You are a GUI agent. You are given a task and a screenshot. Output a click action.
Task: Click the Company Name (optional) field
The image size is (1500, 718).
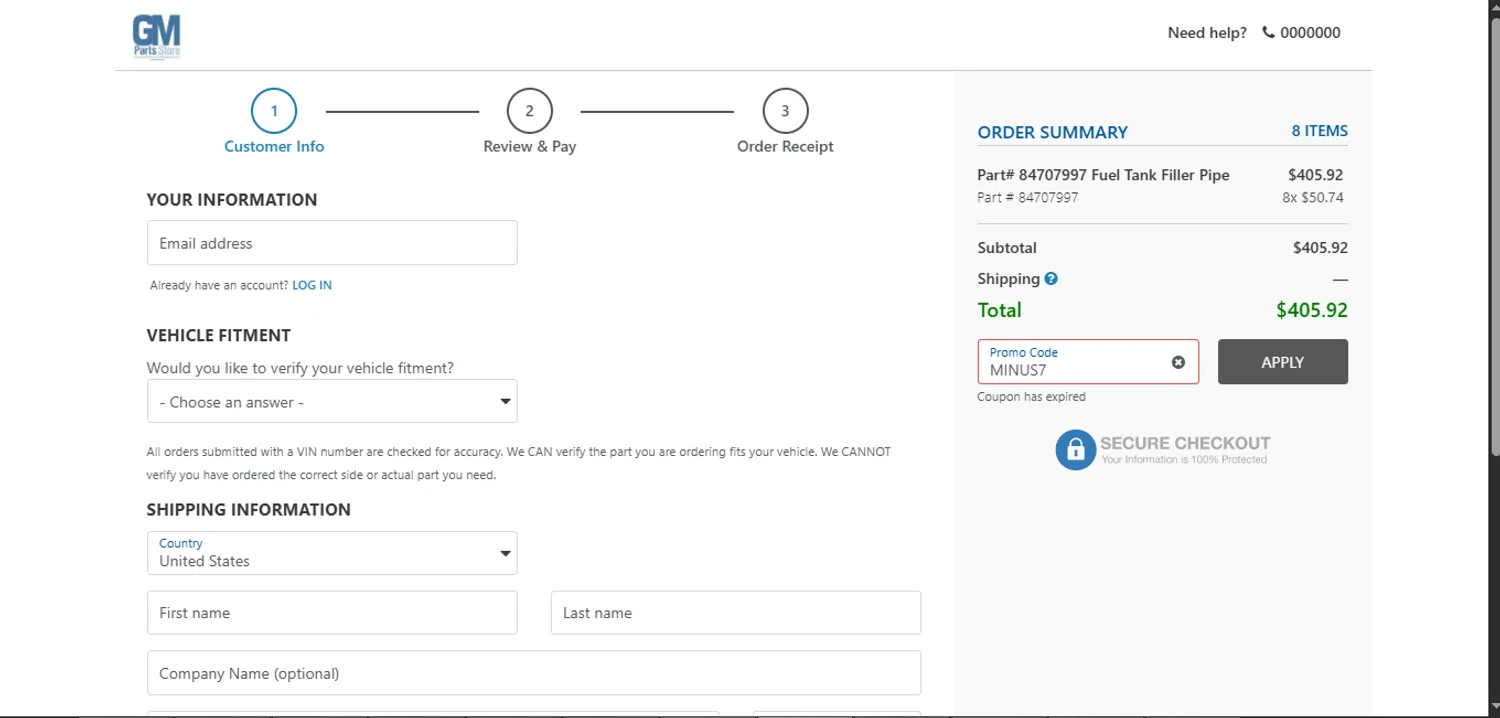click(534, 673)
